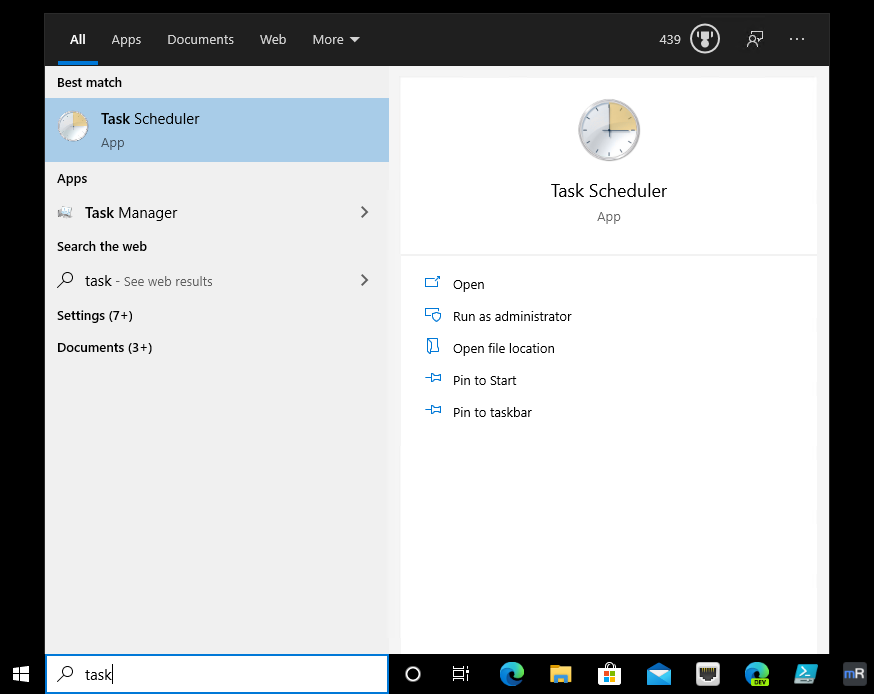Switch to the All search tab

click(x=77, y=40)
